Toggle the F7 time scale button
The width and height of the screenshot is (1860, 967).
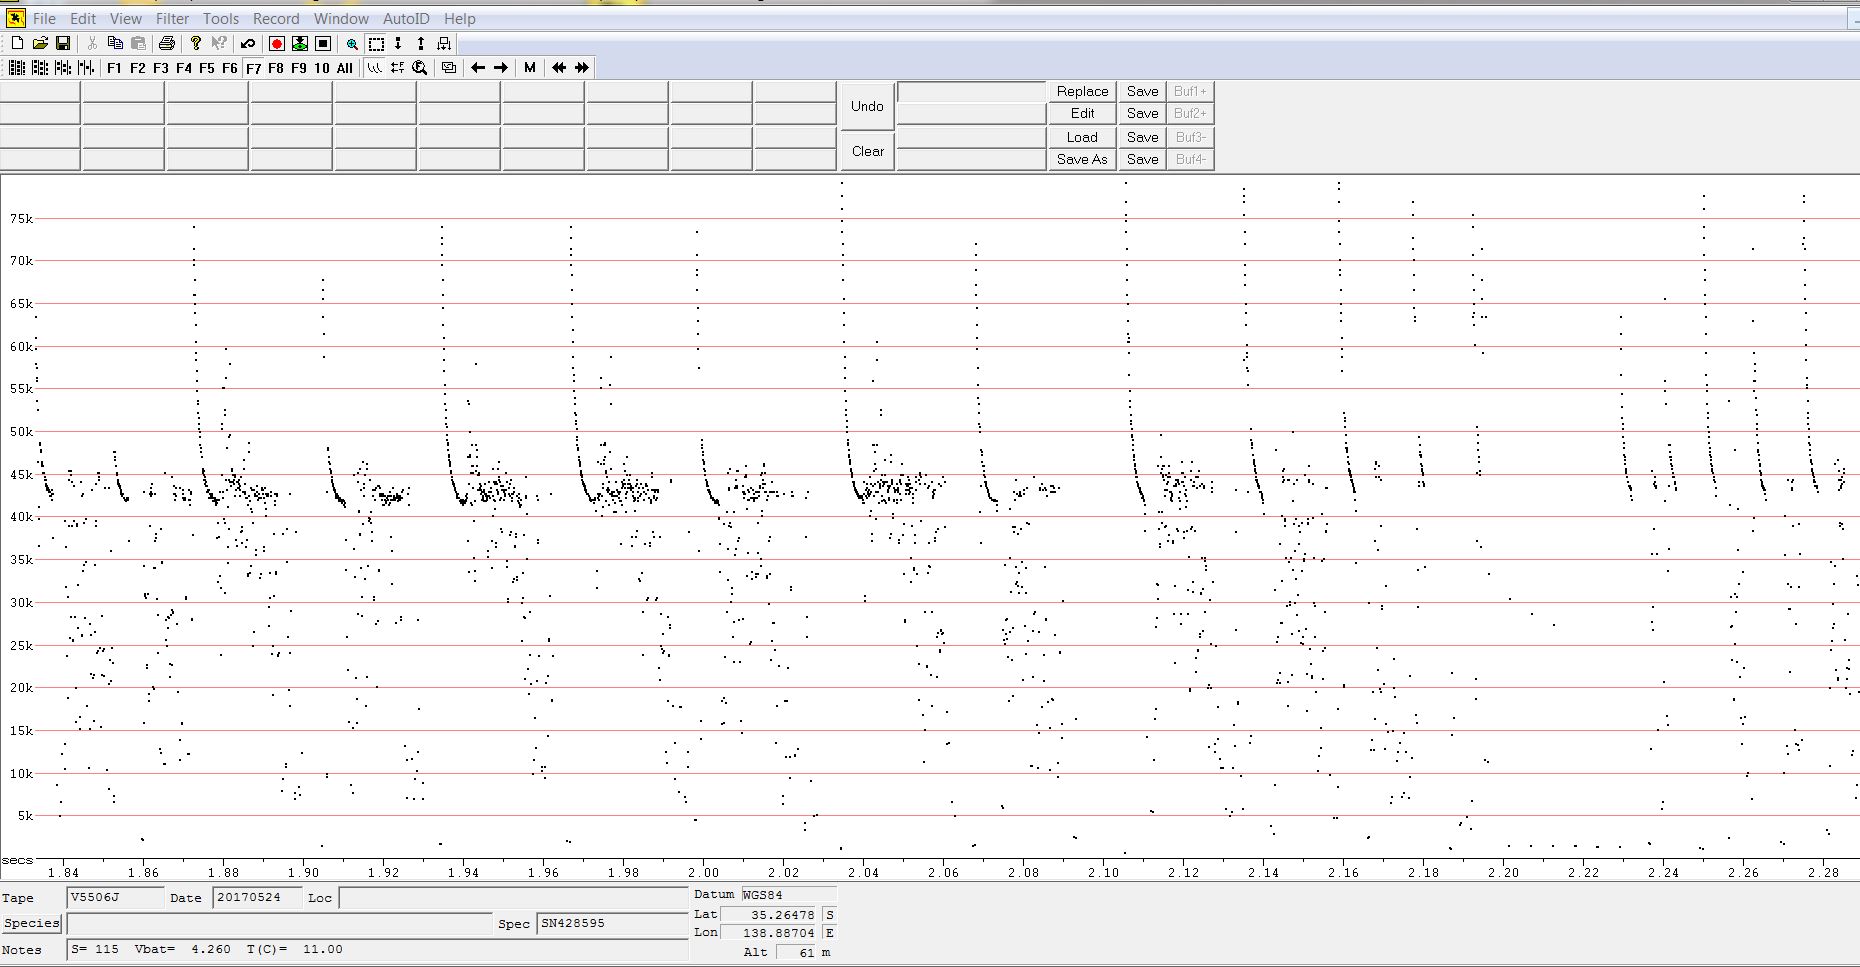click(x=254, y=68)
